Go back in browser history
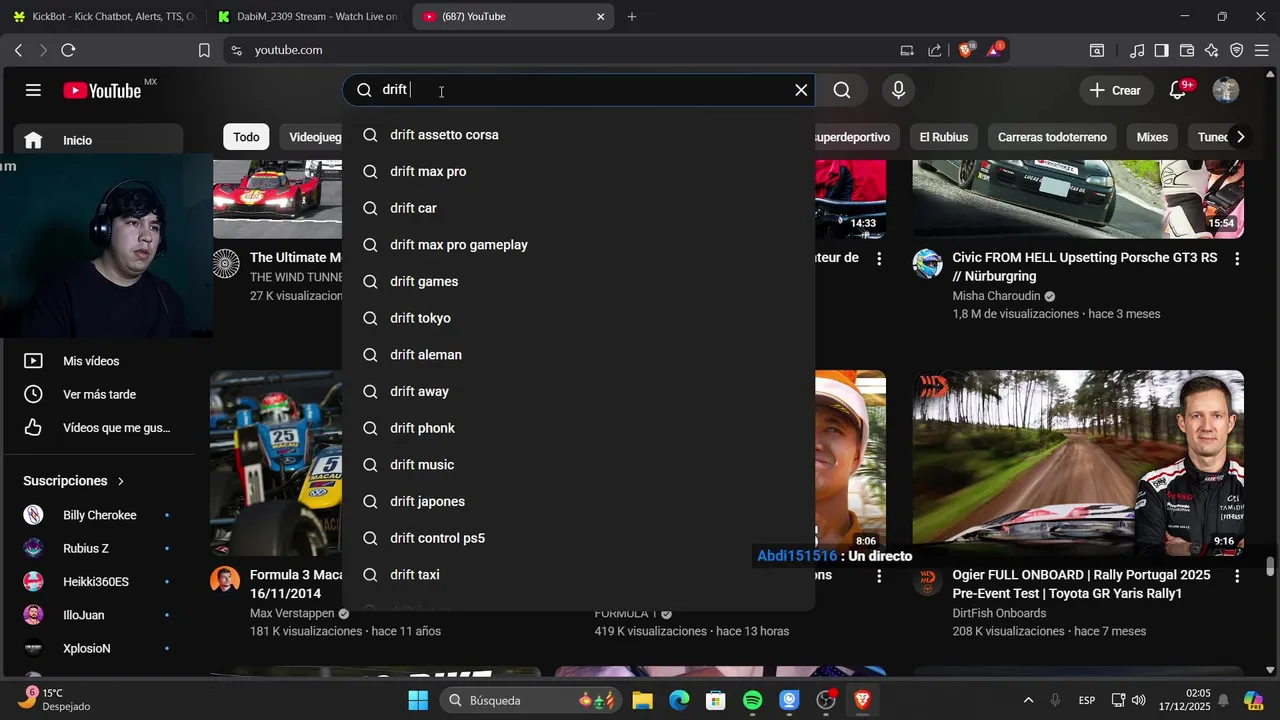This screenshot has height=720, width=1280. click(x=18, y=50)
